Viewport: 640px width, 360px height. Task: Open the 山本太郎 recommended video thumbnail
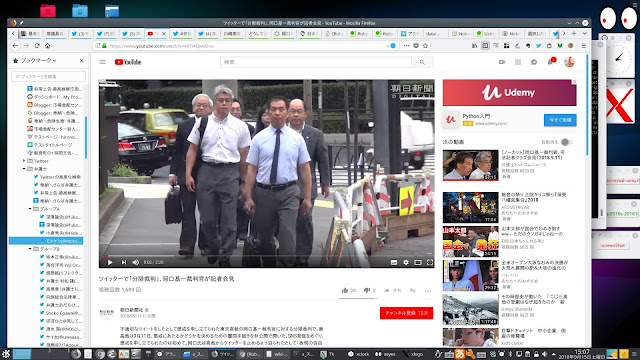point(470,242)
